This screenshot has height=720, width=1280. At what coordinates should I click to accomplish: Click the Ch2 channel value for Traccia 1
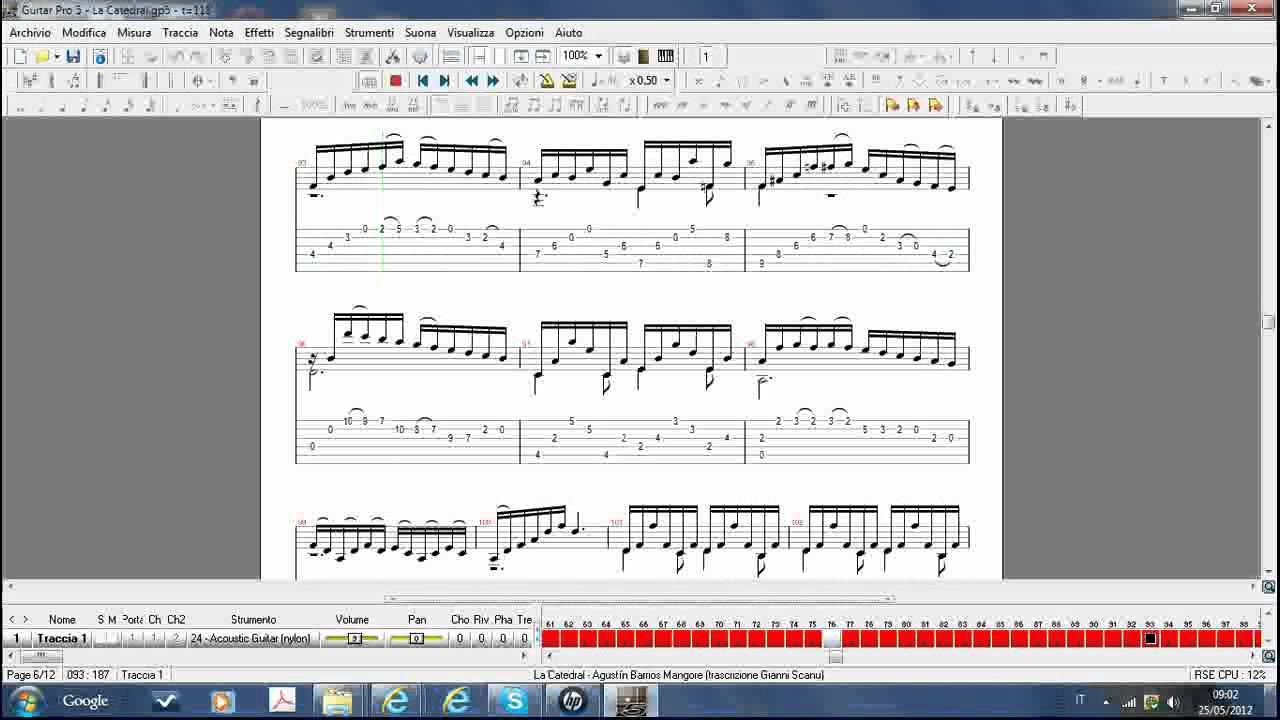click(x=176, y=638)
